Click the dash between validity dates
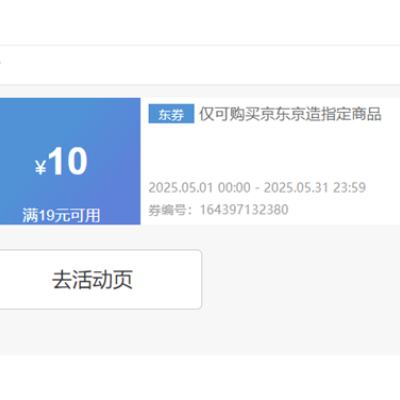The height and width of the screenshot is (400, 400). coord(257,188)
